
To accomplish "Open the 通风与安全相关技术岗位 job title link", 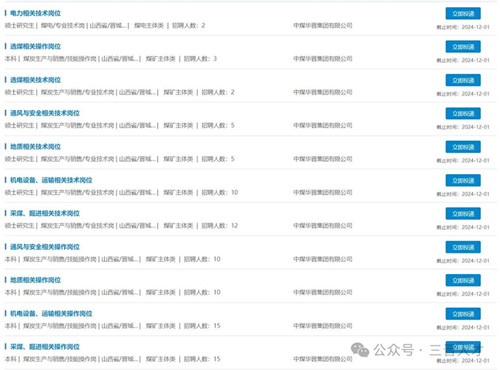I will coord(45,113).
